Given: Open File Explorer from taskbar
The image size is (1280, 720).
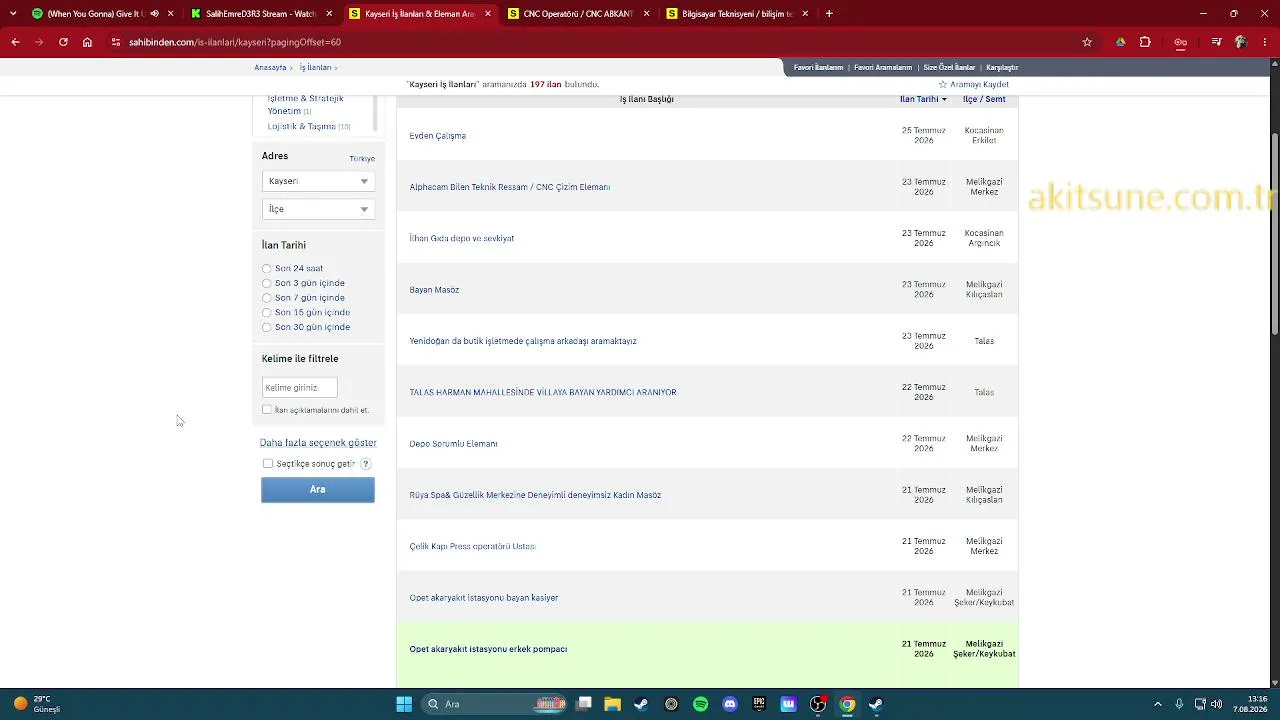Looking at the screenshot, I should (x=613, y=704).
